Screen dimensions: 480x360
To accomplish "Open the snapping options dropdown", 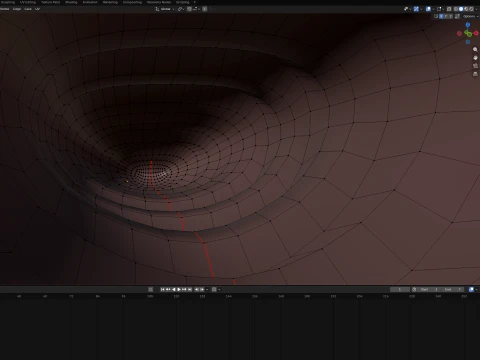I will click(196, 9).
